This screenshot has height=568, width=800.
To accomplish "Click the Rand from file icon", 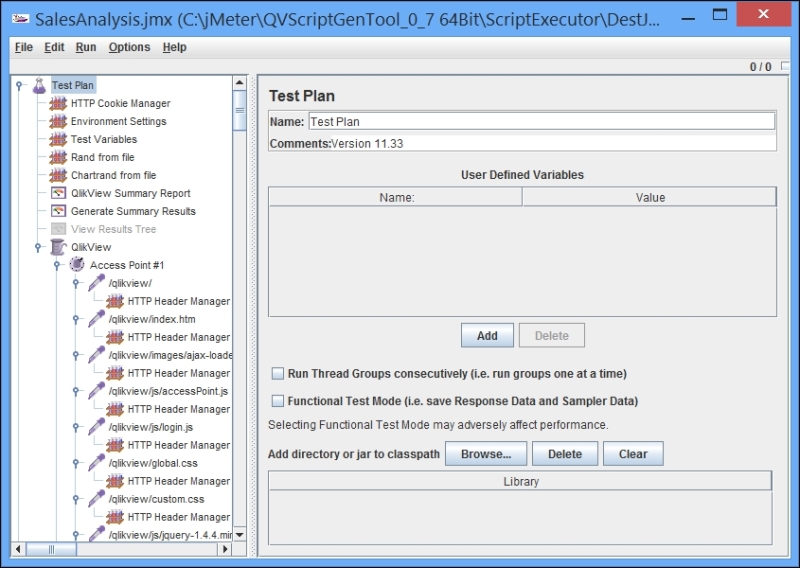I will 58,157.
